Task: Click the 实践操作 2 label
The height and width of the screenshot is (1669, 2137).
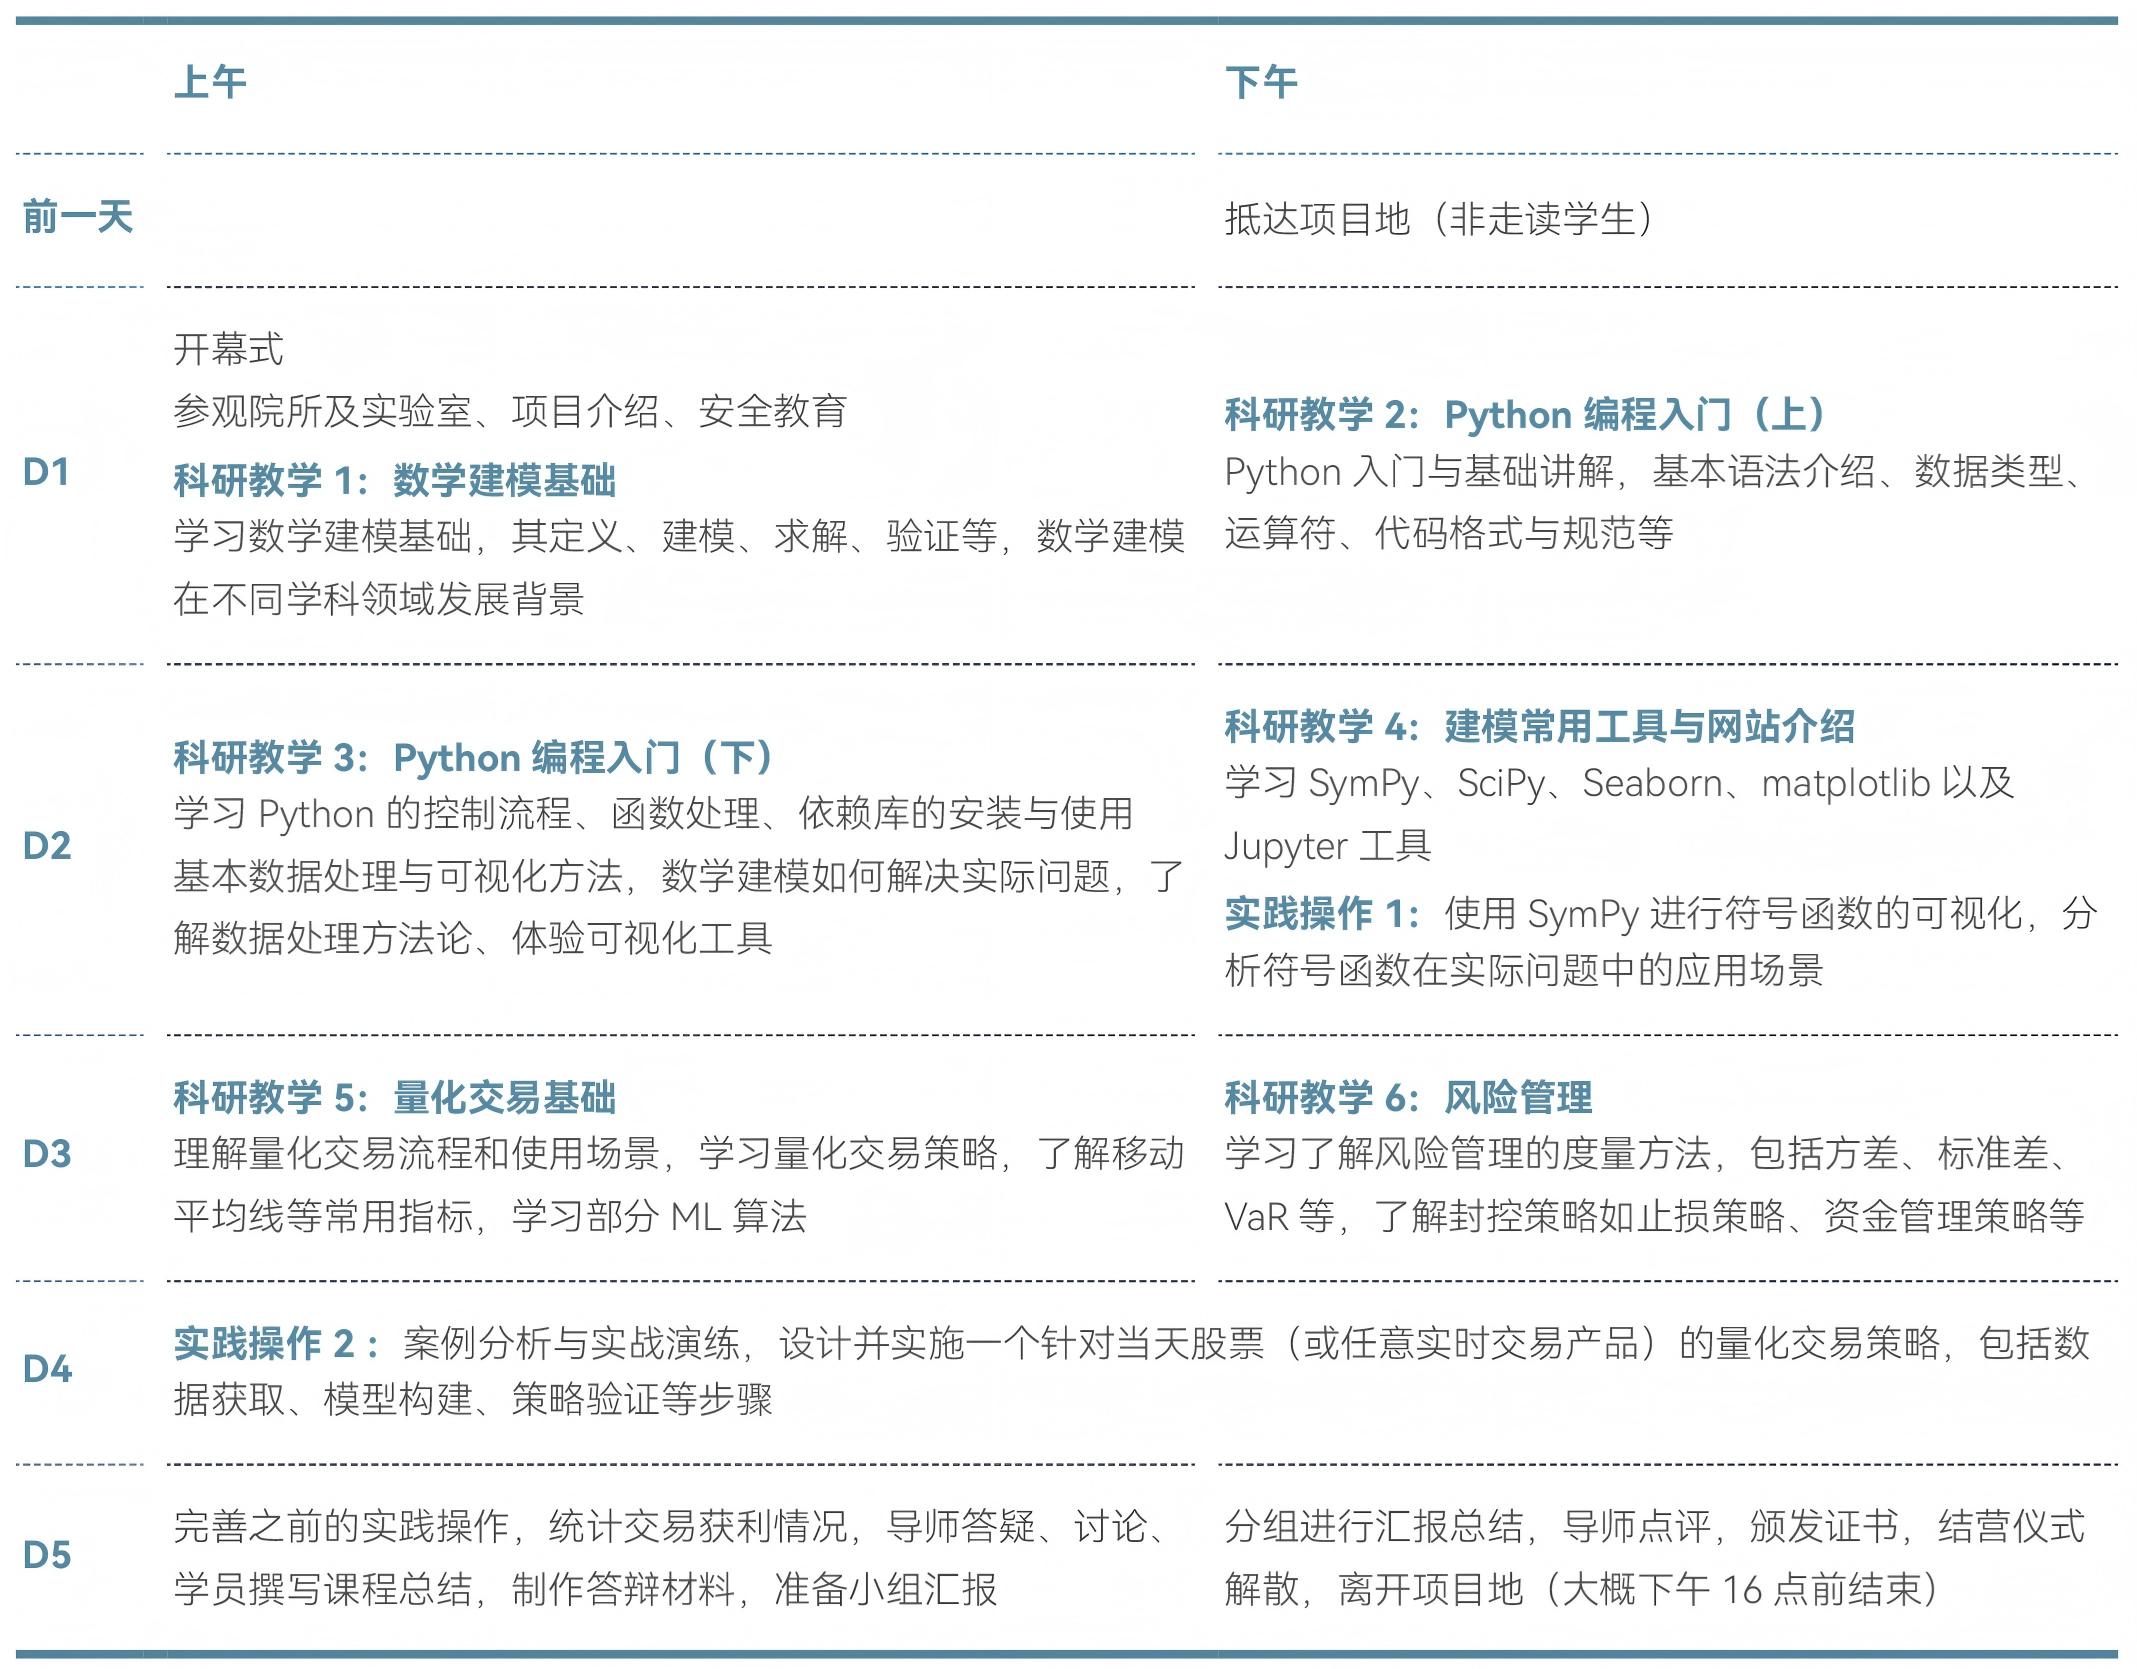Action: click(x=274, y=1344)
